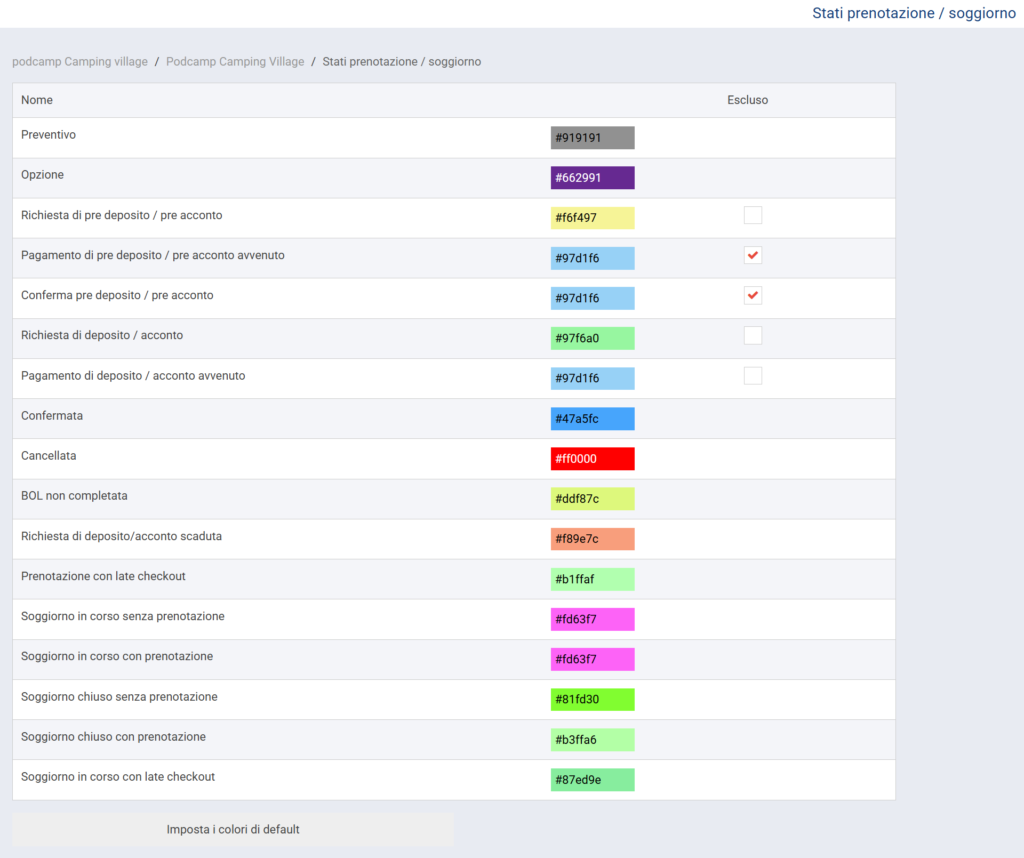
Task: Check Escluso for Richiesta di pre deposito
Action: pos(753,215)
